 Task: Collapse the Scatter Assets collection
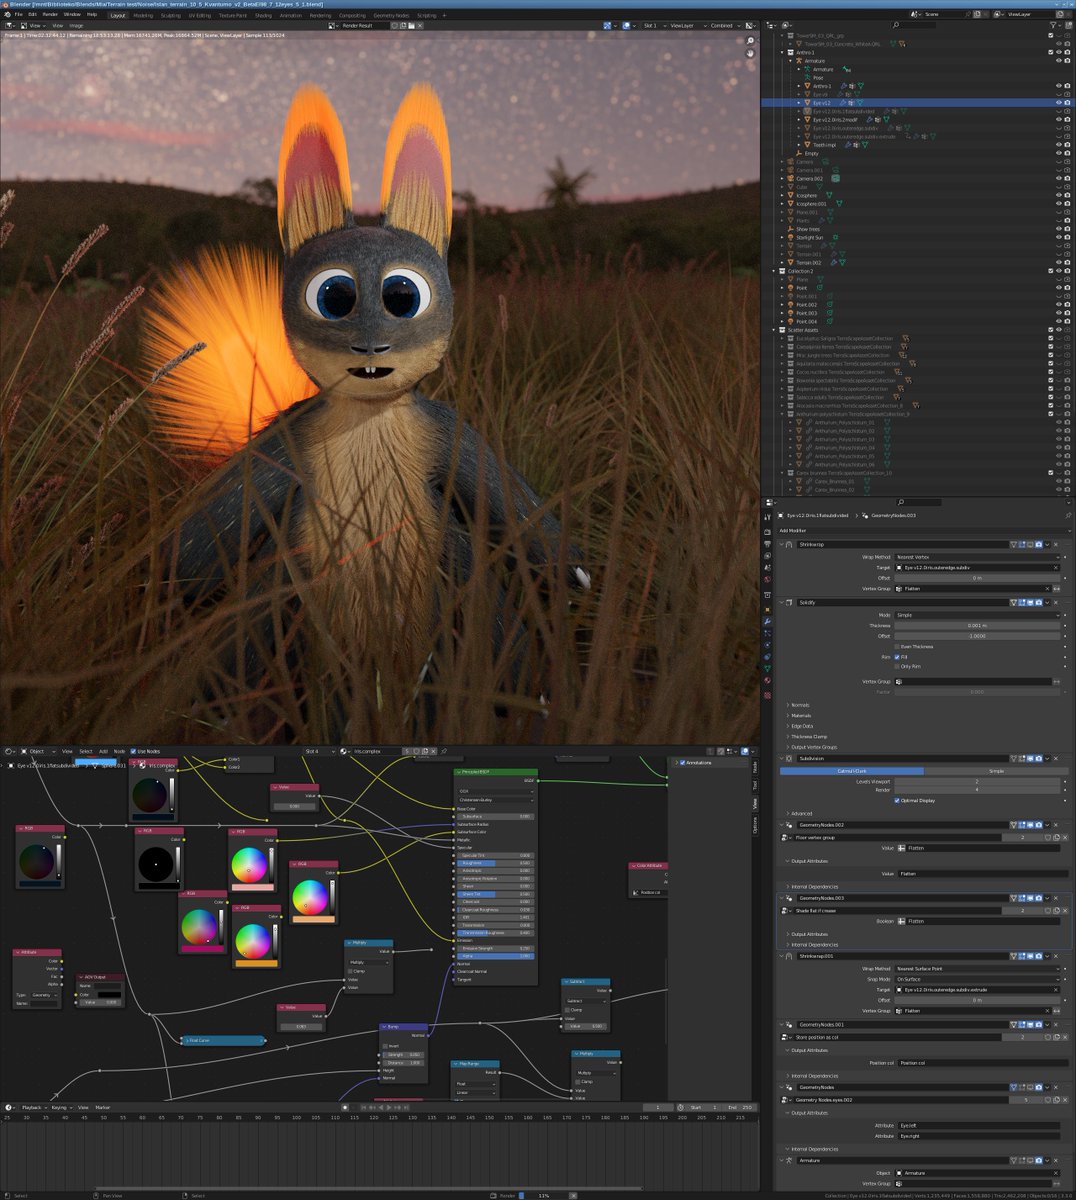tap(774, 330)
